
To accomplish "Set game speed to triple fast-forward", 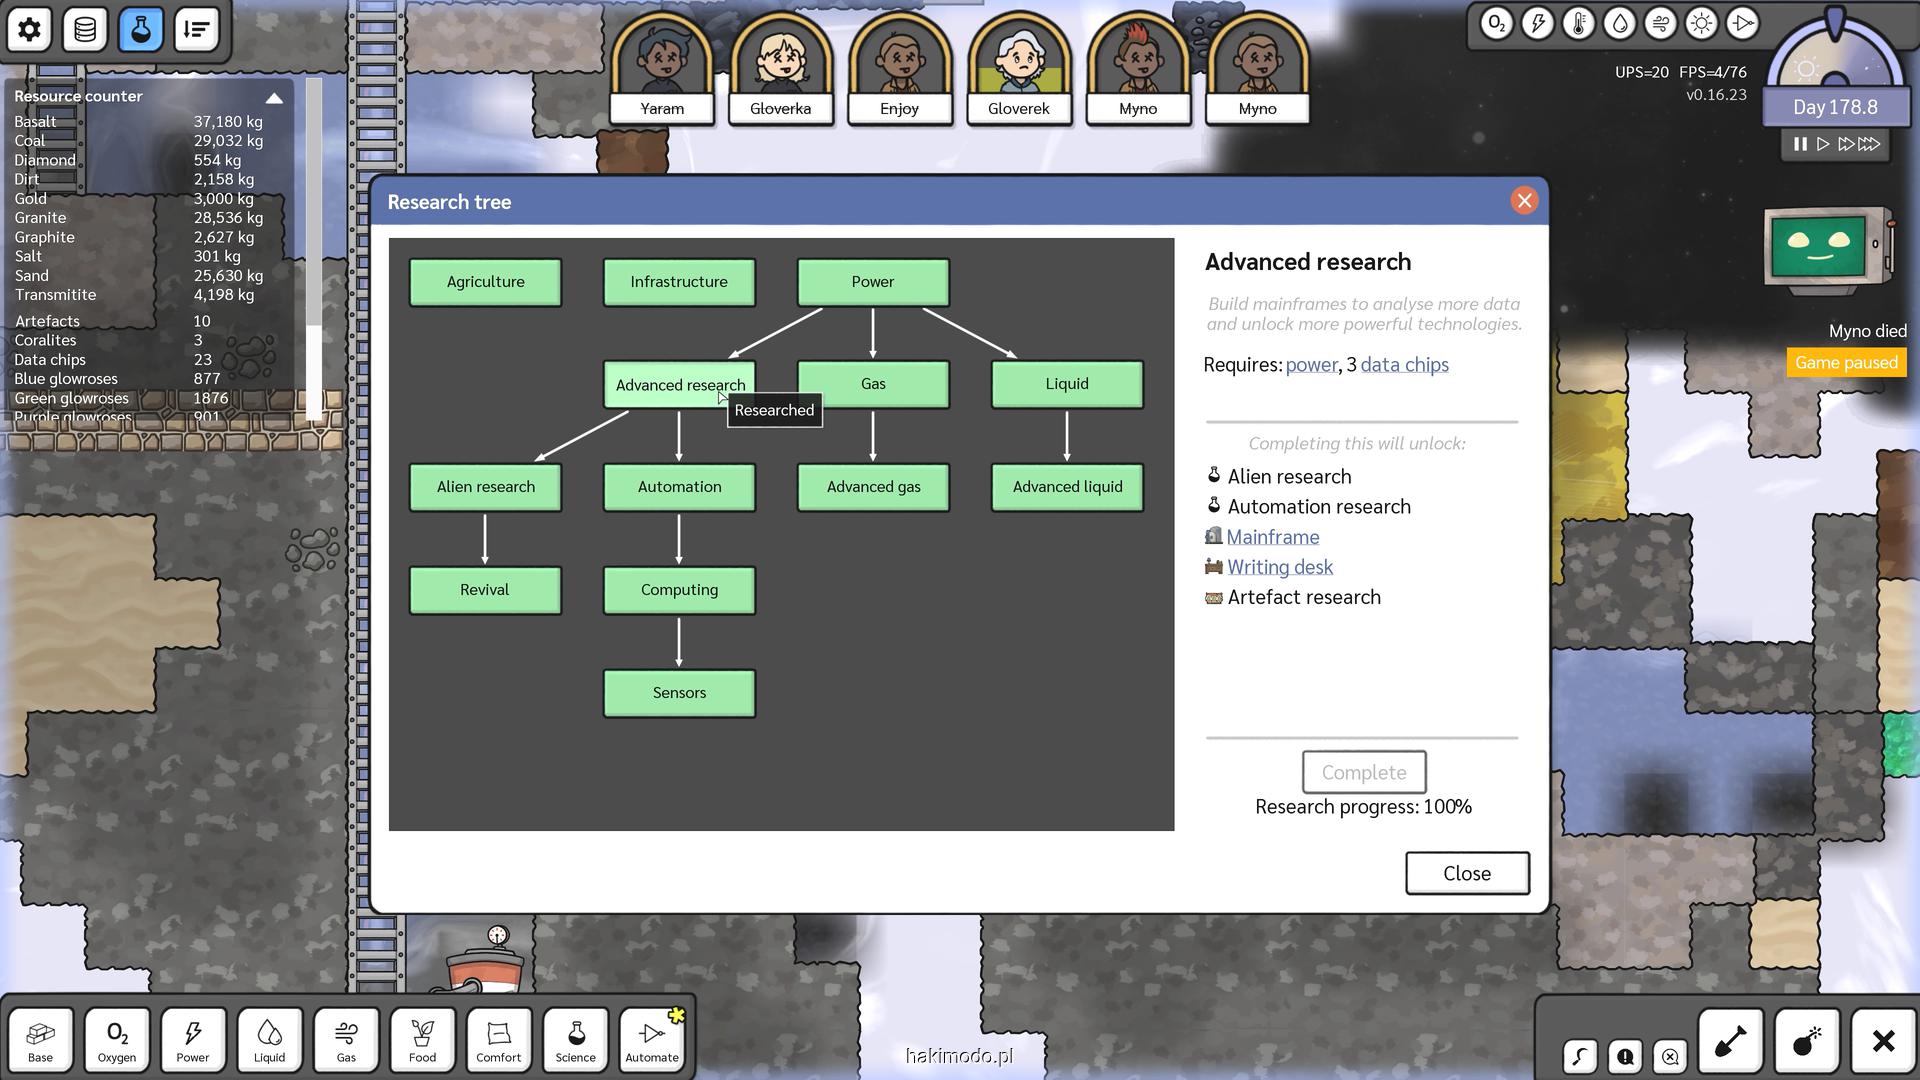I will coord(1868,144).
